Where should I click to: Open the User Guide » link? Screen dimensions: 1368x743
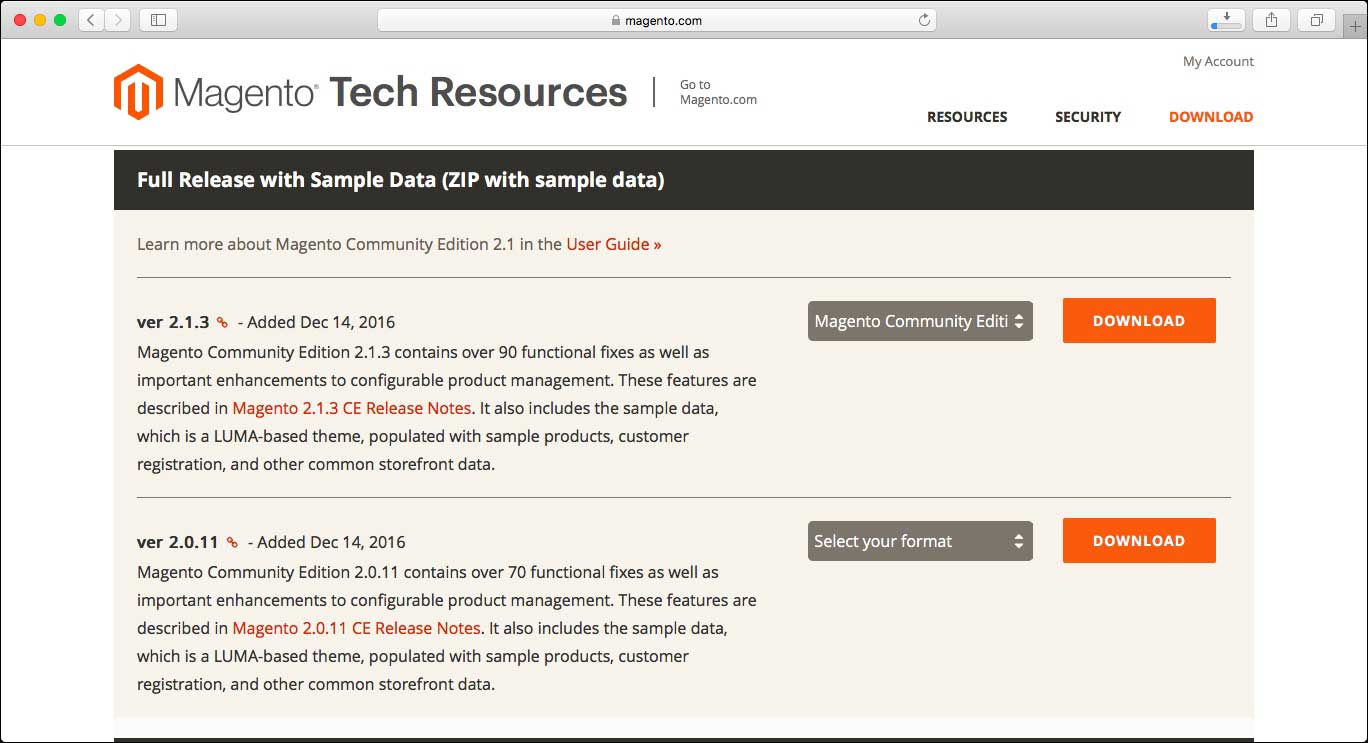click(614, 244)
